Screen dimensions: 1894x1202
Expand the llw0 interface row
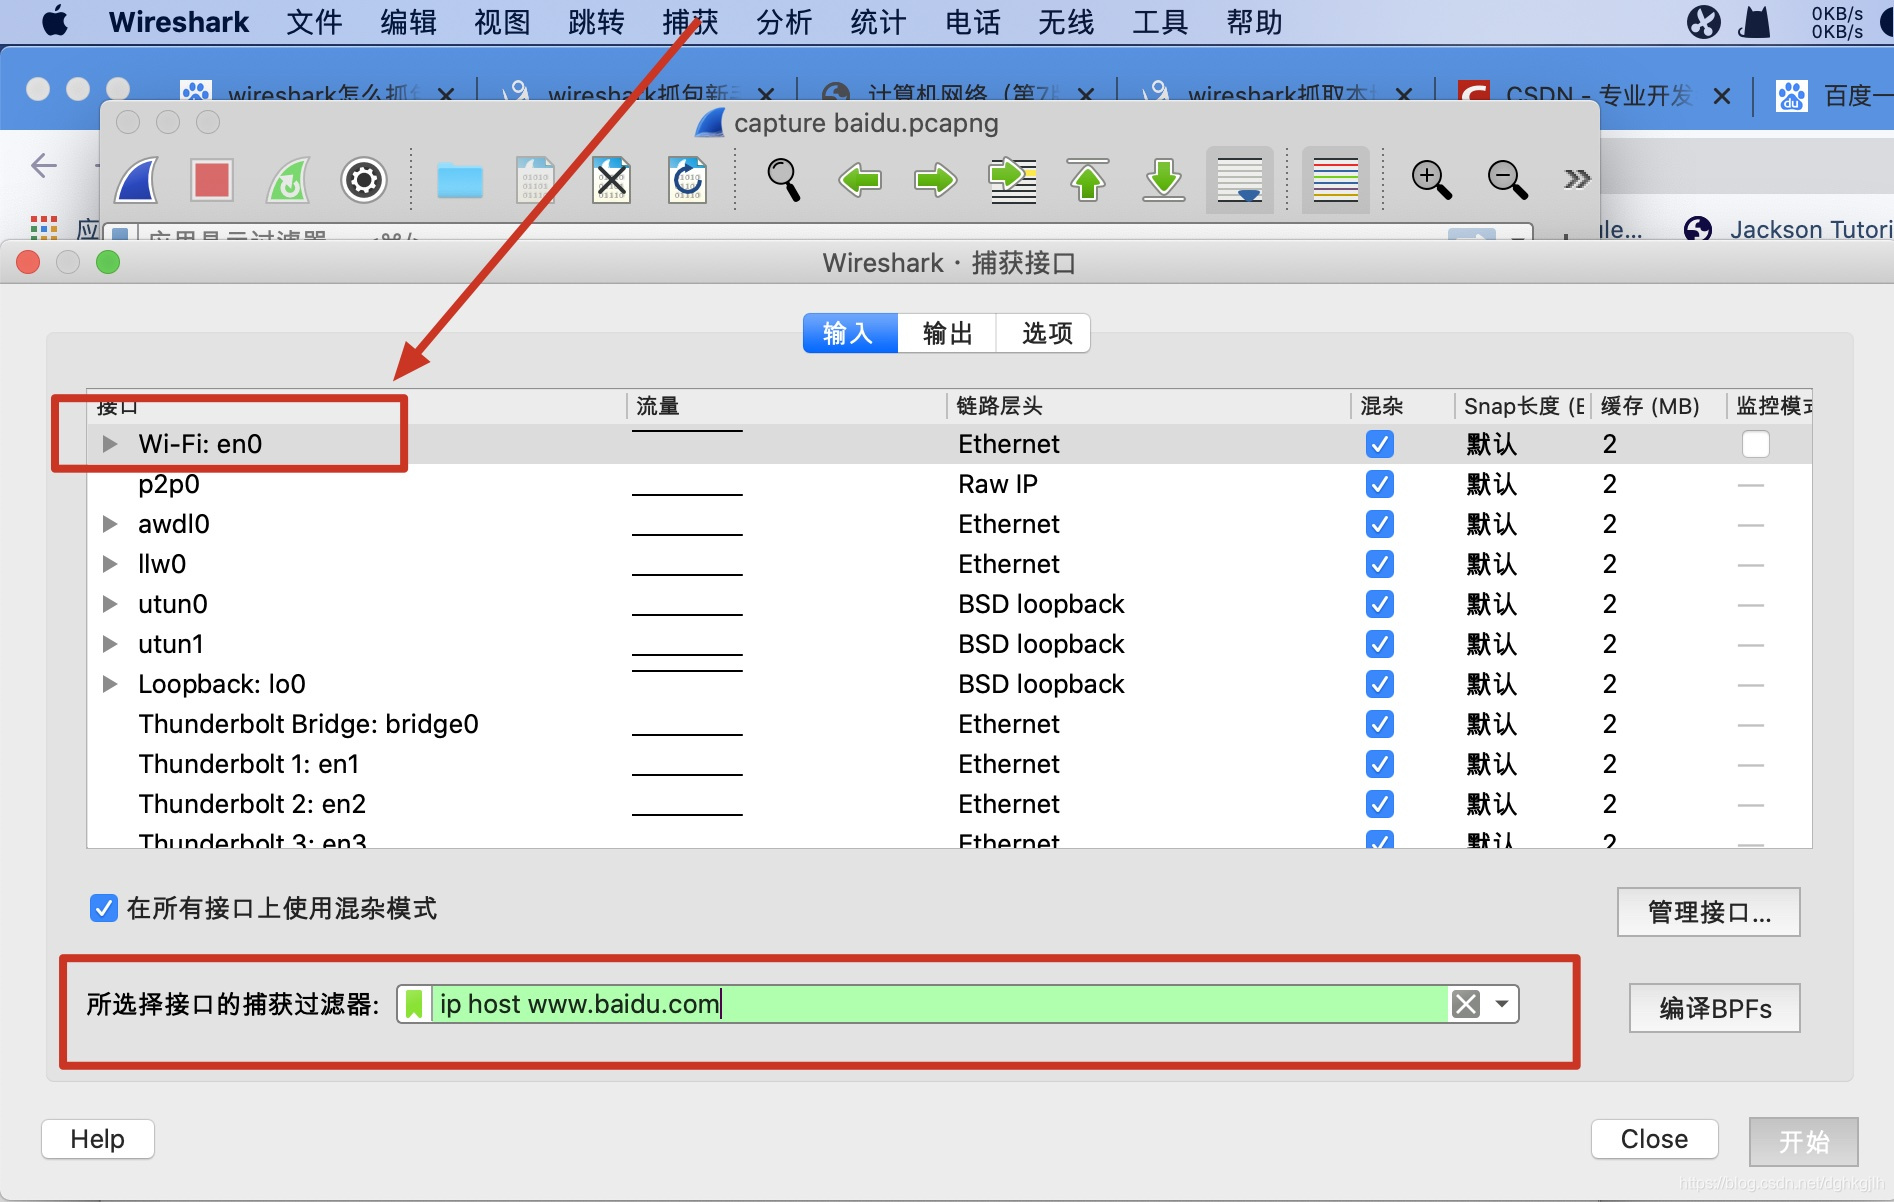pos(110,564)
